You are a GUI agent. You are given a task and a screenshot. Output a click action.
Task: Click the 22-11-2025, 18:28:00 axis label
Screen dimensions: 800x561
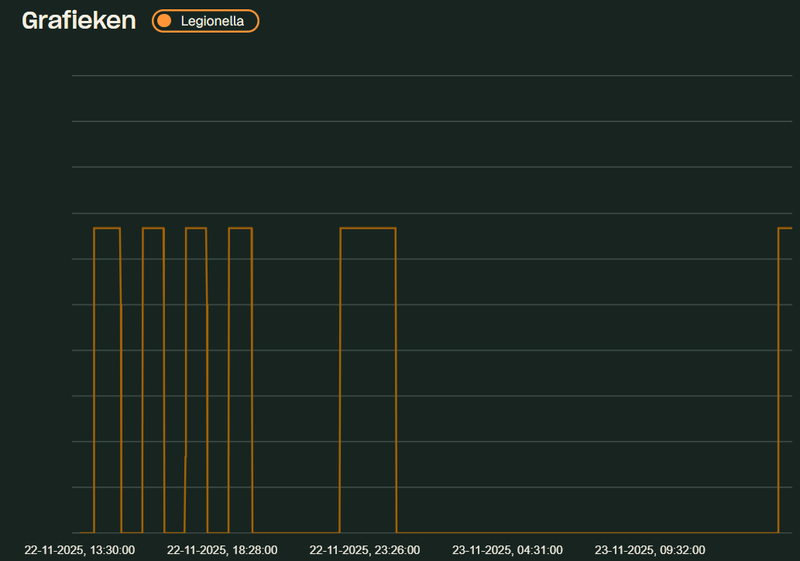(x=222, y=550)
